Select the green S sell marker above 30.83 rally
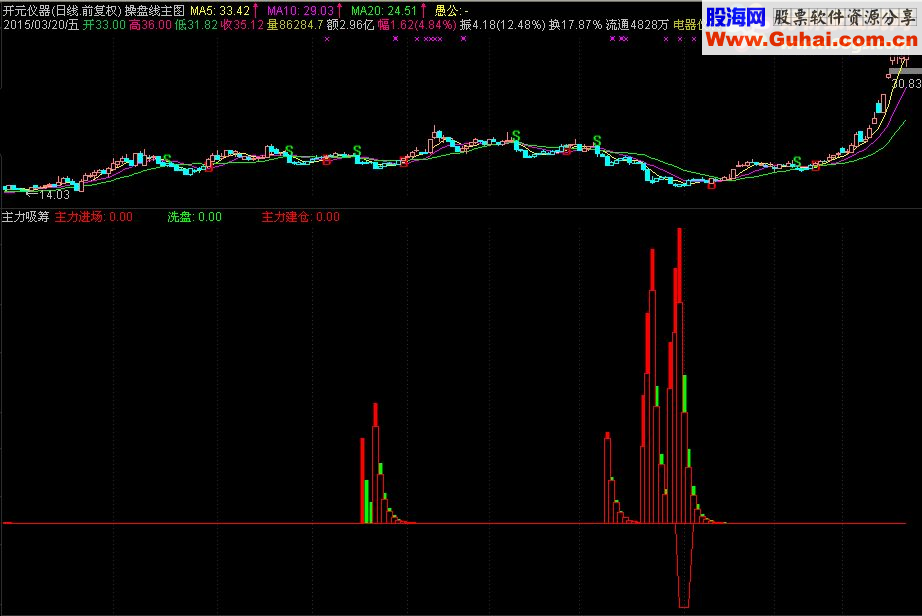The height and width of the screenshot is (616, 922). pyautogui.click(x=797, y=160)
